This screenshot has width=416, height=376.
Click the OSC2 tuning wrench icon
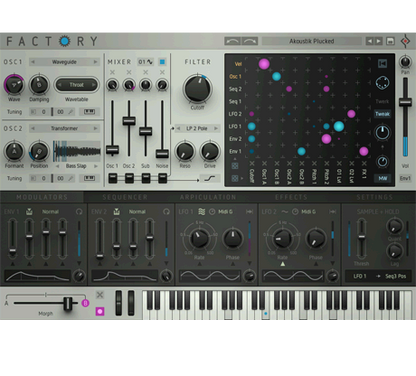[x=71, y=179]
